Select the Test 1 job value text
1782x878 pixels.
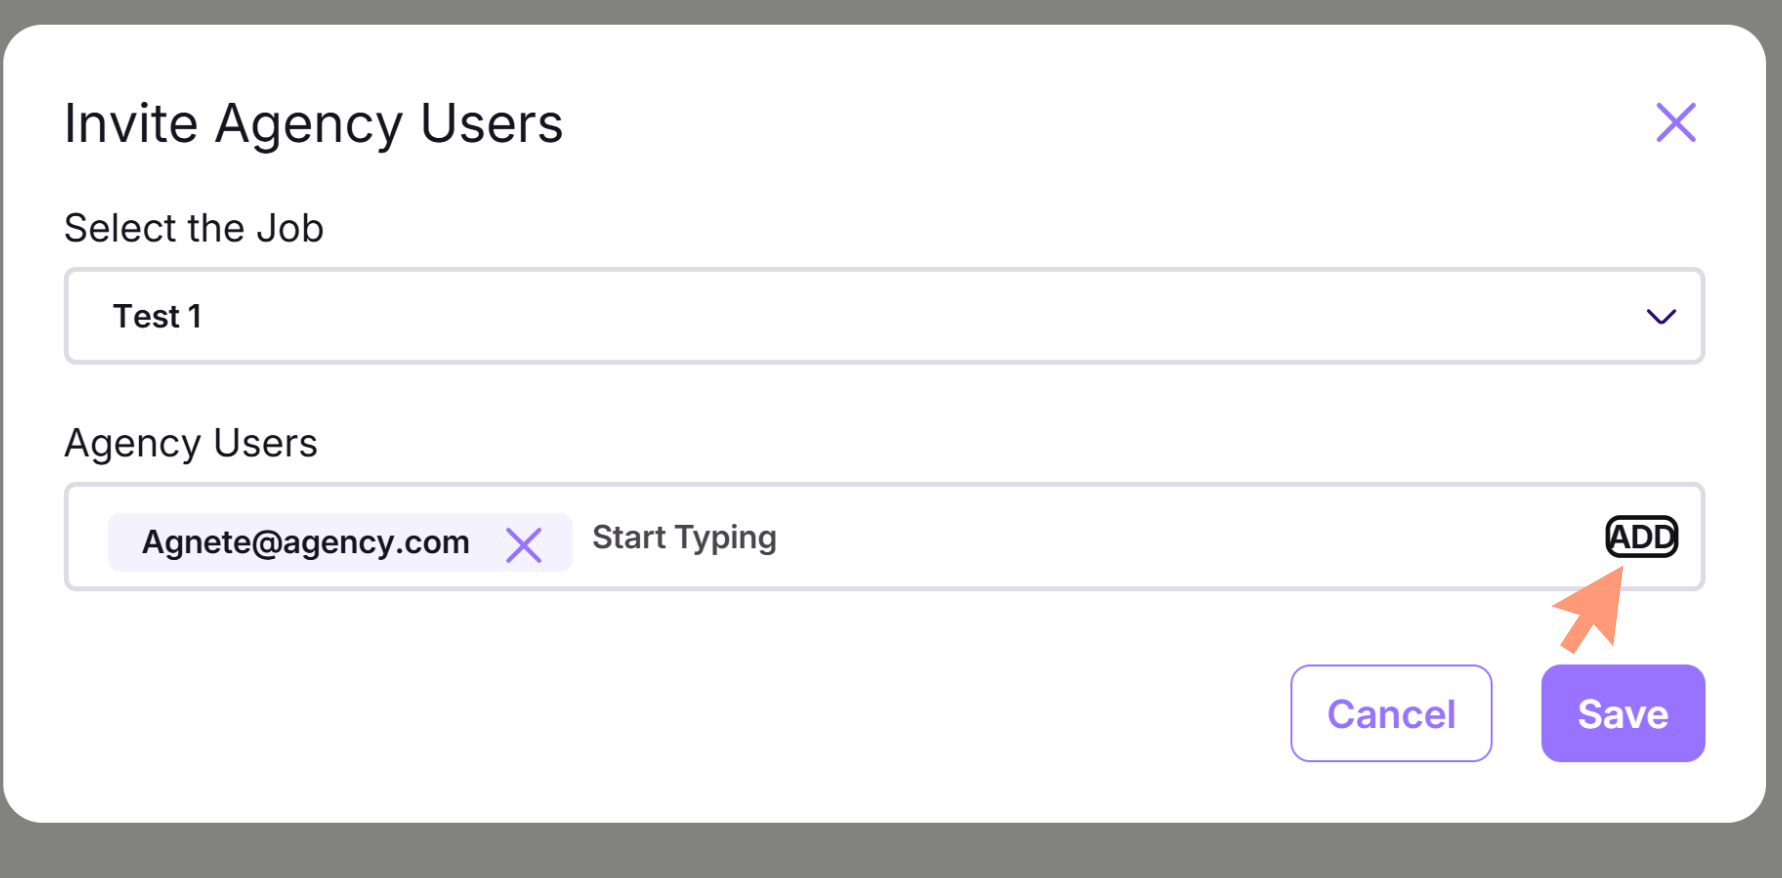157,317
